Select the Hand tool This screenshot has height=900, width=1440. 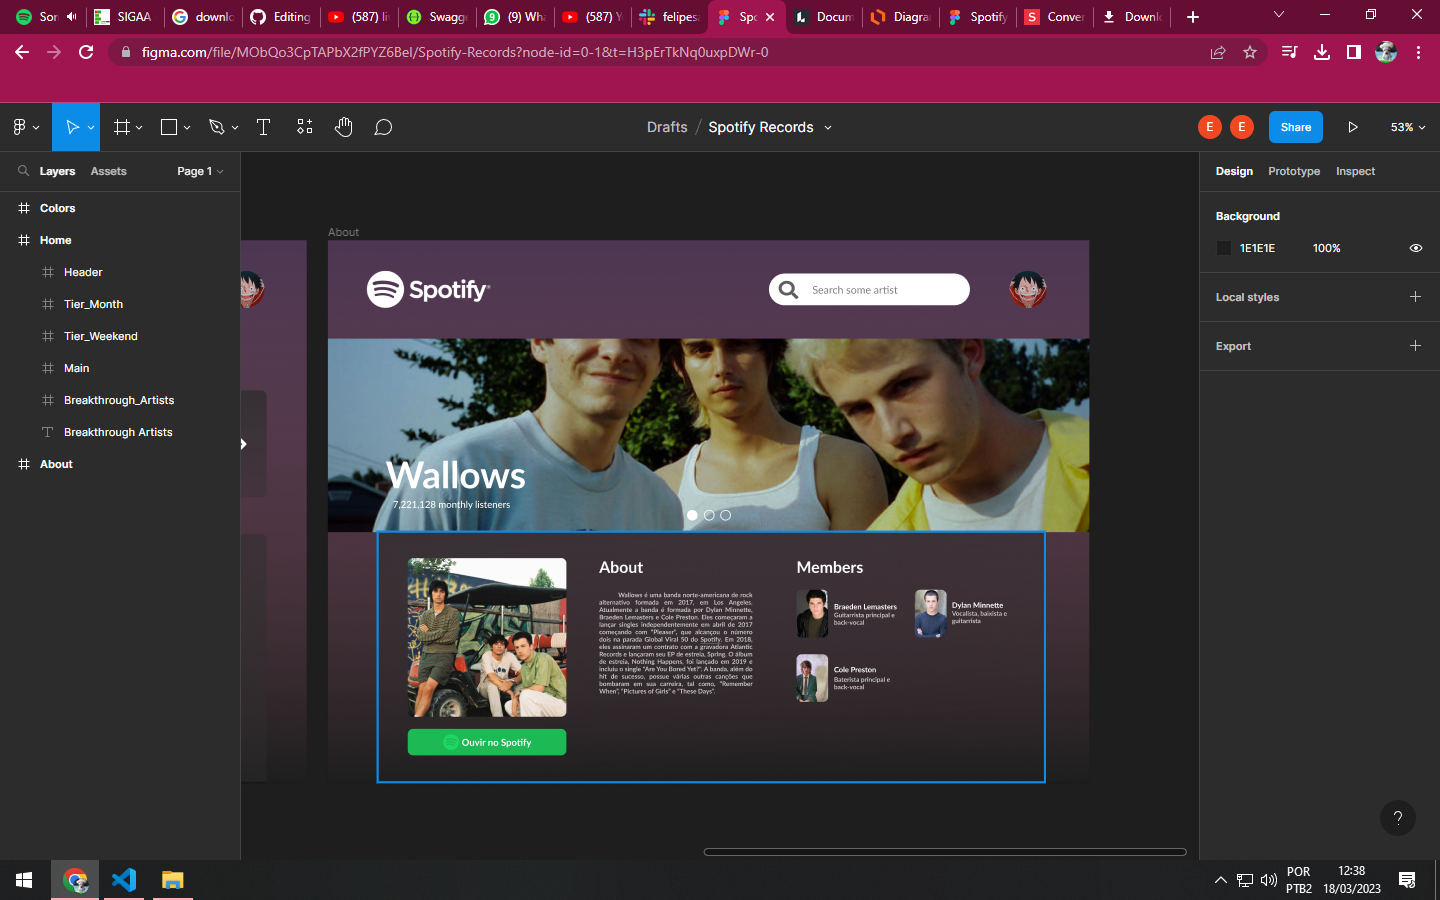pos(343,127)
